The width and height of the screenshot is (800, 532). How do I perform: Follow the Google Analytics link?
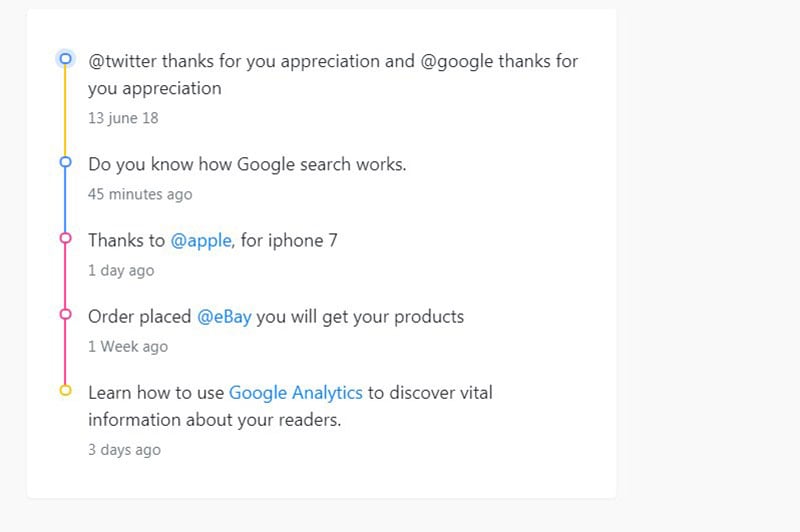click(296, 393)
